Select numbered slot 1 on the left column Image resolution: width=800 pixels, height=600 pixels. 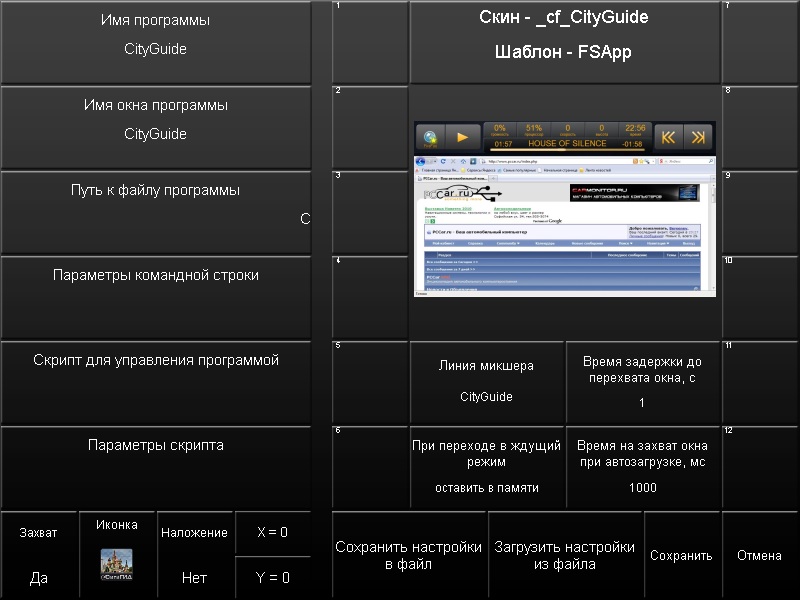pos(370,42)
